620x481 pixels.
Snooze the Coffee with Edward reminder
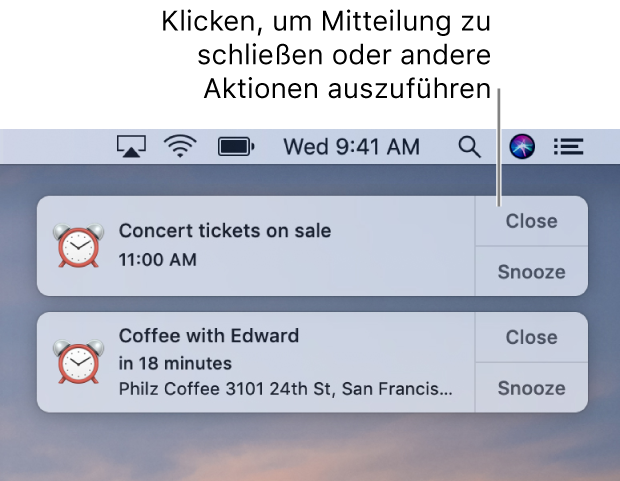[x=531, y=388]
